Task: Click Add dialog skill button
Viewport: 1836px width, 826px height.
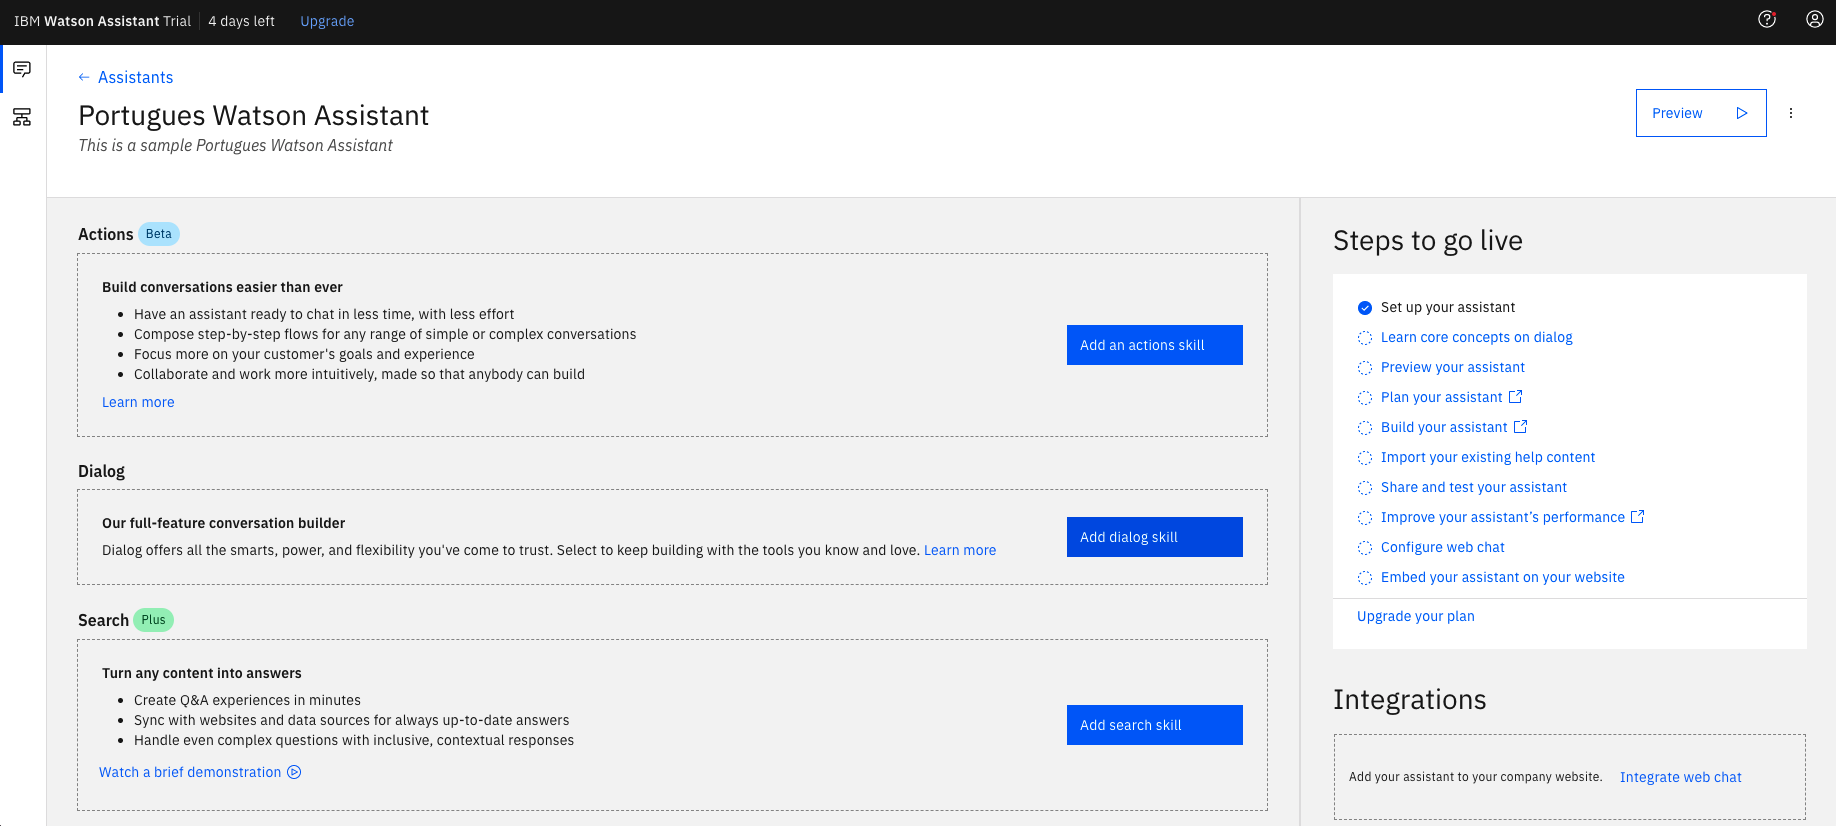Action: pyautogui.click(x=1155, y=537)
